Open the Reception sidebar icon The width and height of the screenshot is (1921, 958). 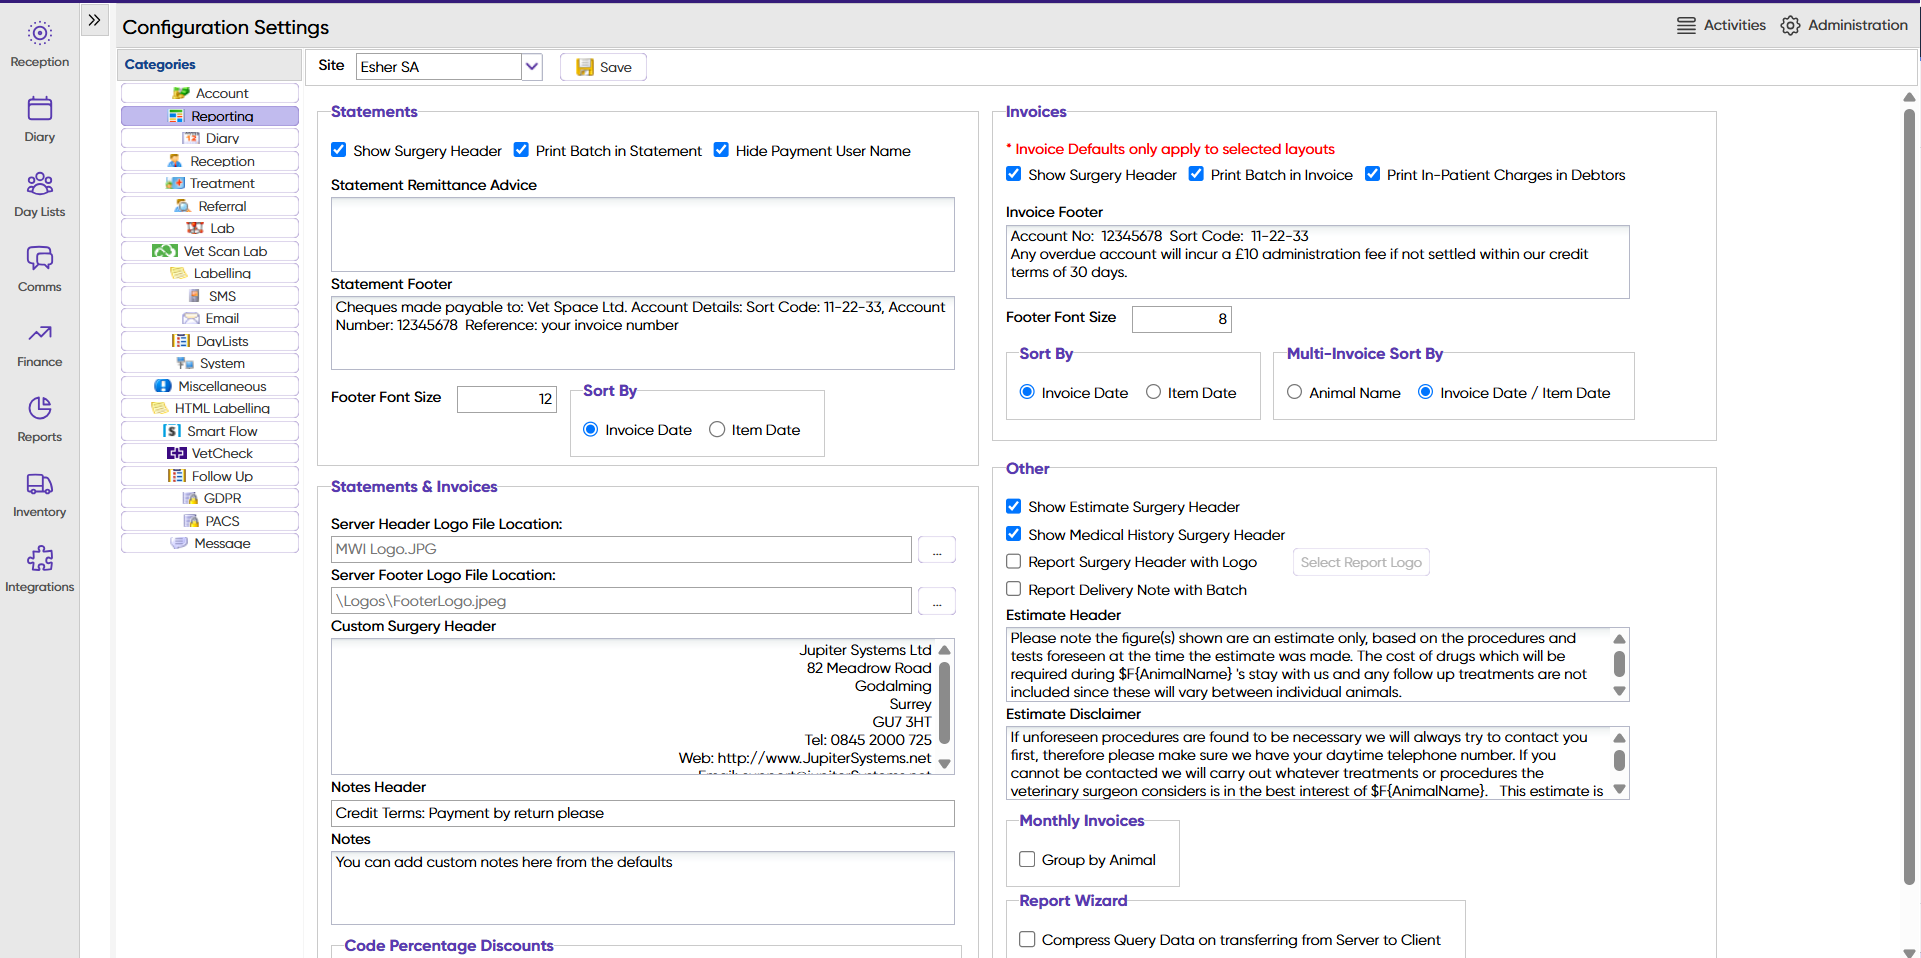[x=40, y=34]
